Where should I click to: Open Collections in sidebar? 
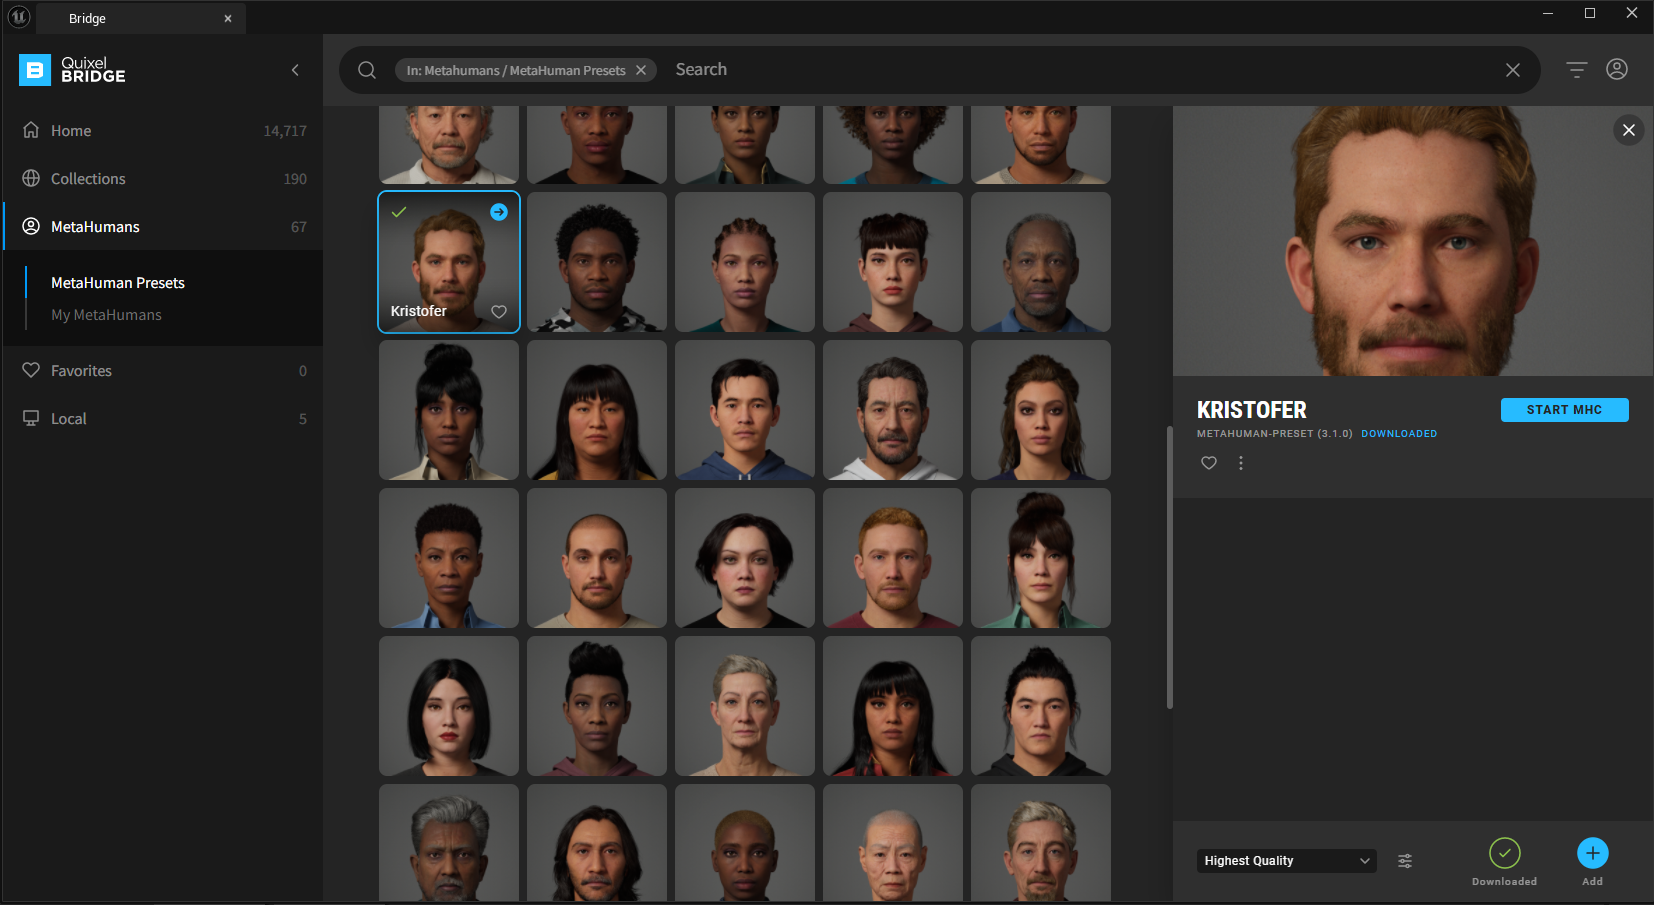pyautogui.click(x=163, y=179)
